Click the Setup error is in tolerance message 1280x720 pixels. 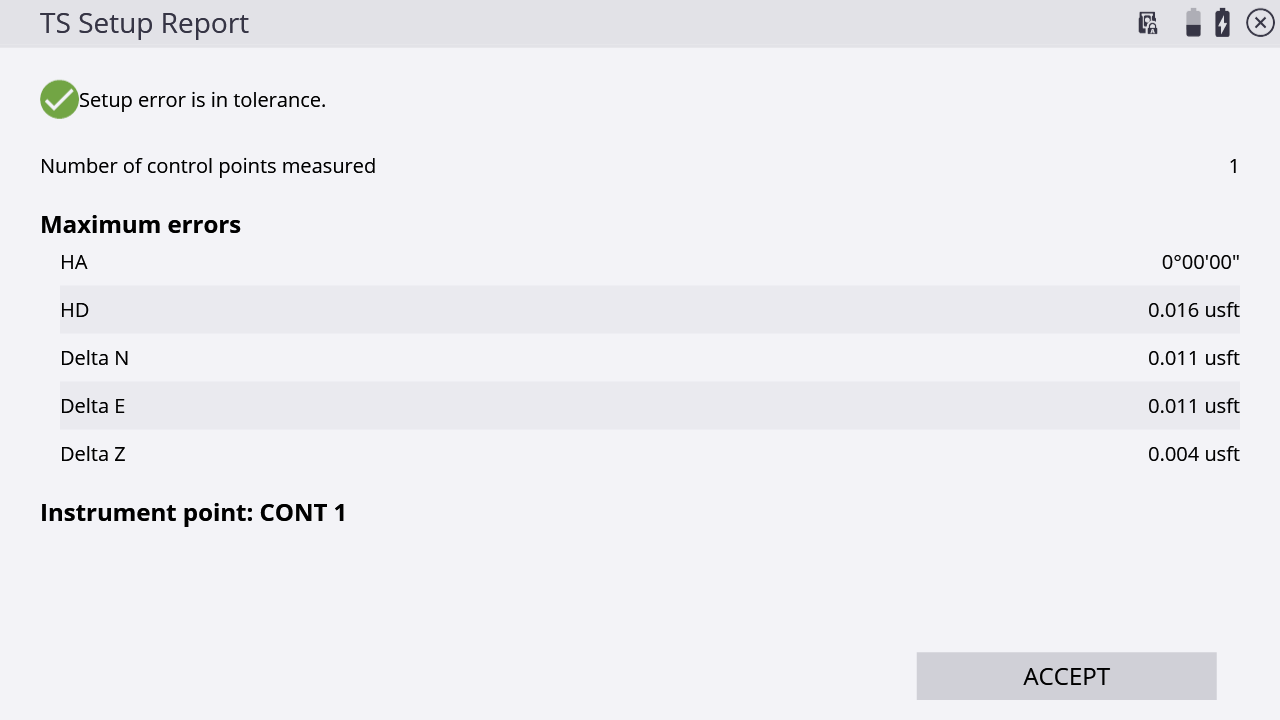coord(203,100)
